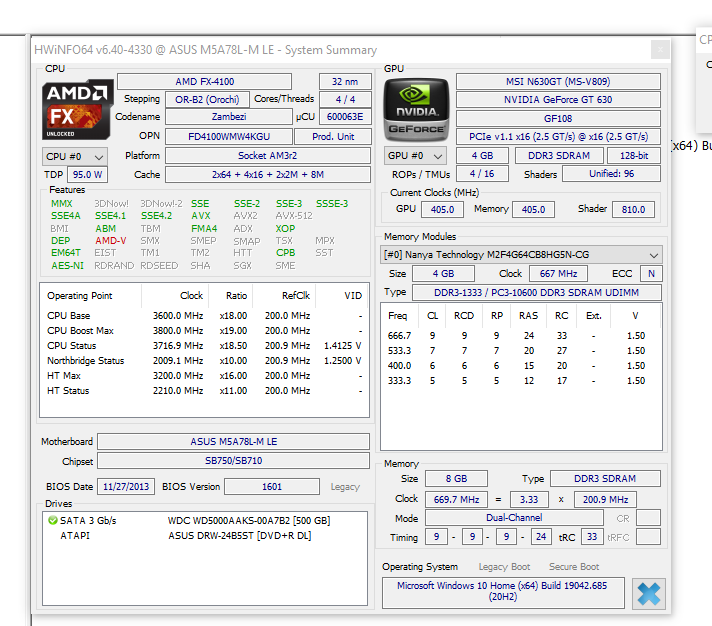The width and height of the screenshot is (712, 626).
Task: Open the CPU #0 selector dropdown
Action: click(75, 157)
